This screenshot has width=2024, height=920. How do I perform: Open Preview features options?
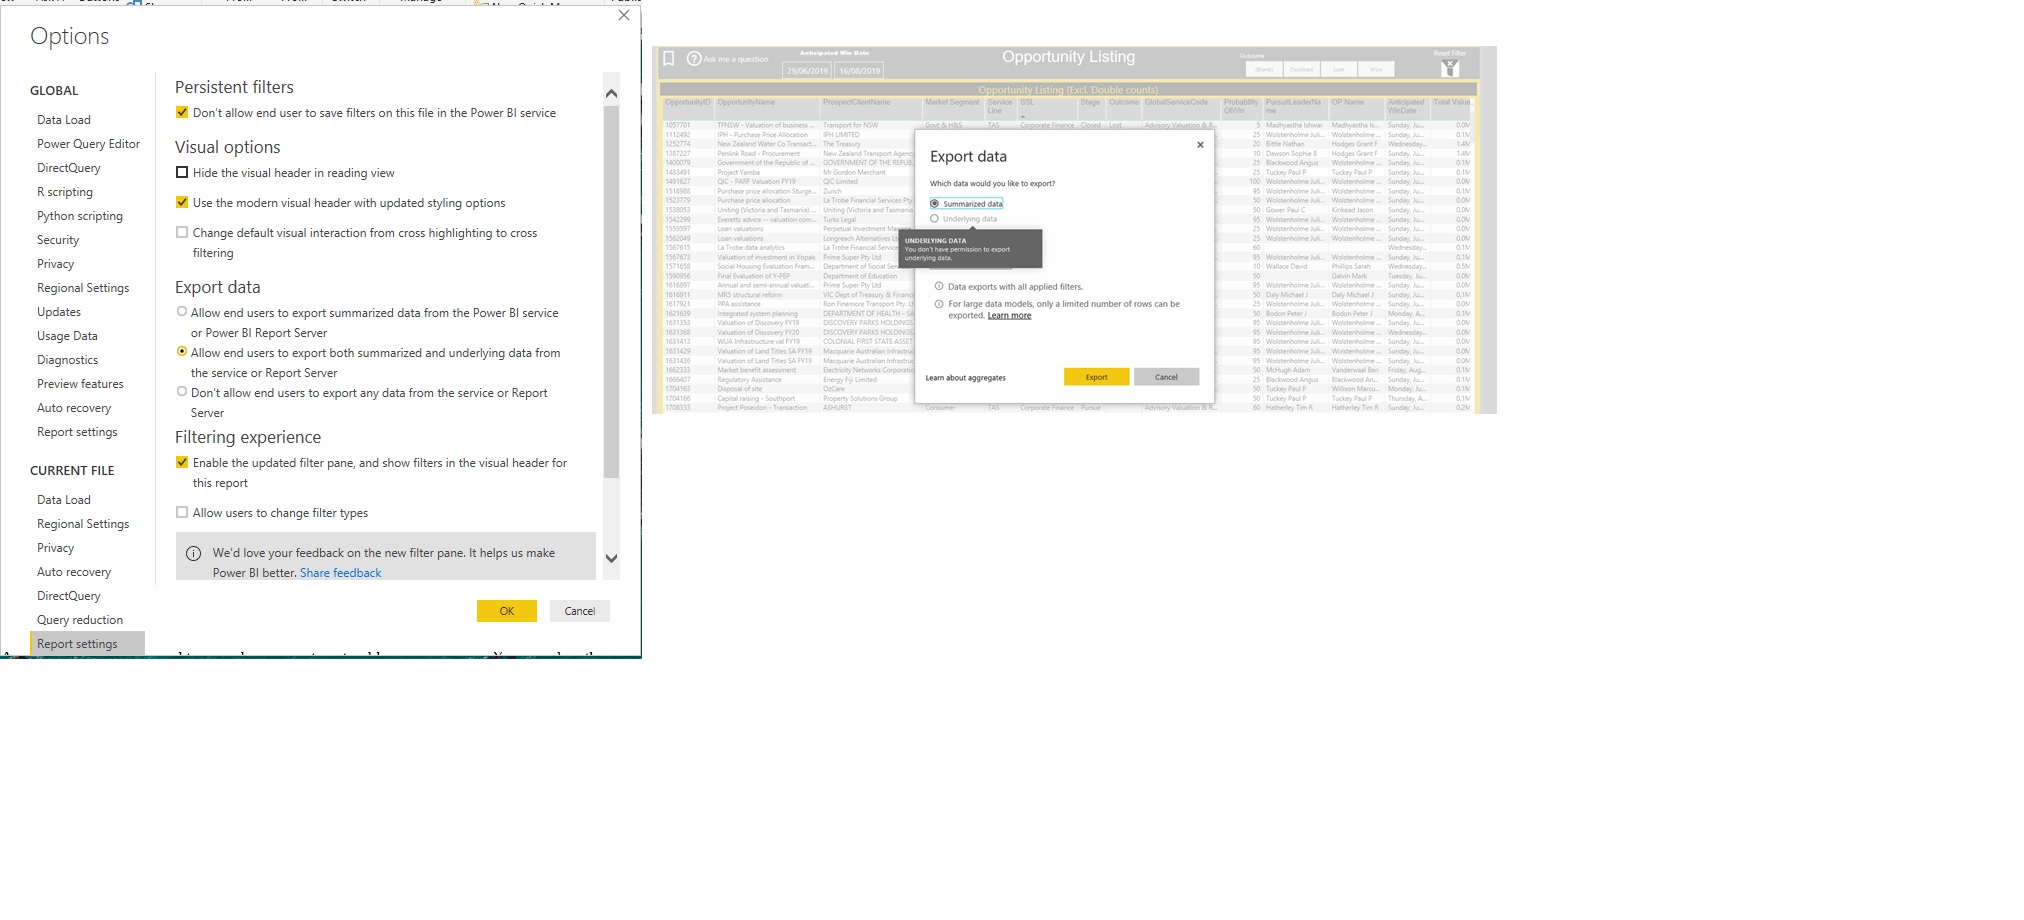pyautogui.click(x=80, y=384)
